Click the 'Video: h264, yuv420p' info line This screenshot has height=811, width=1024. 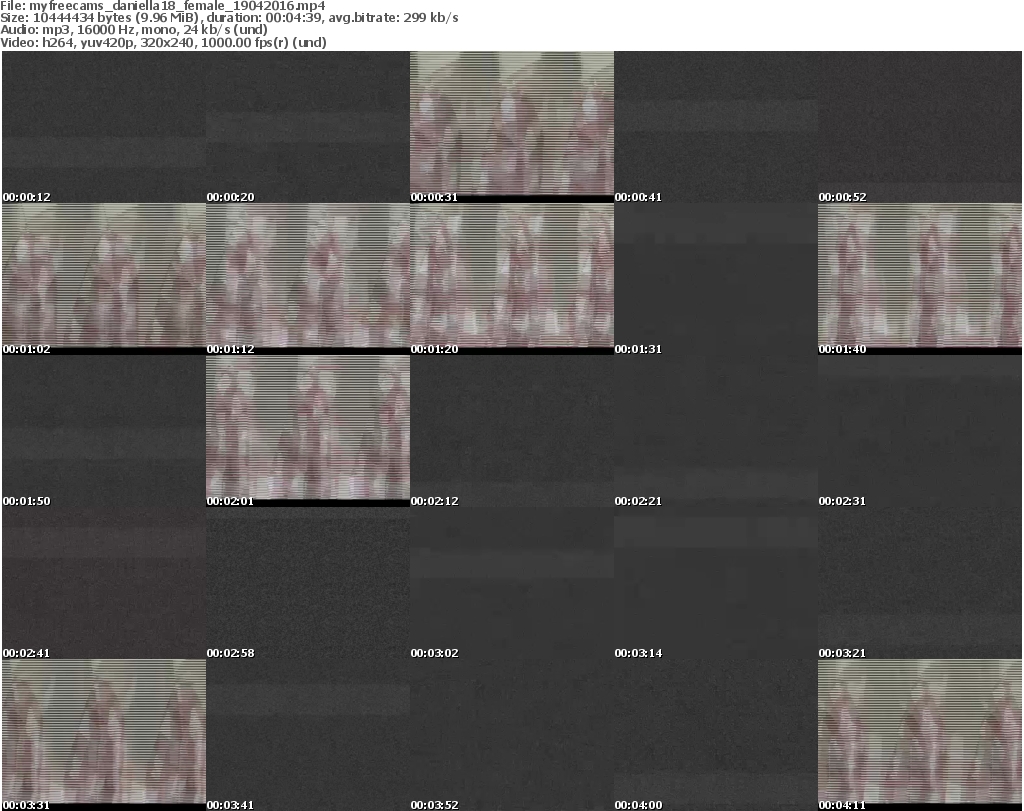[163, 42]
